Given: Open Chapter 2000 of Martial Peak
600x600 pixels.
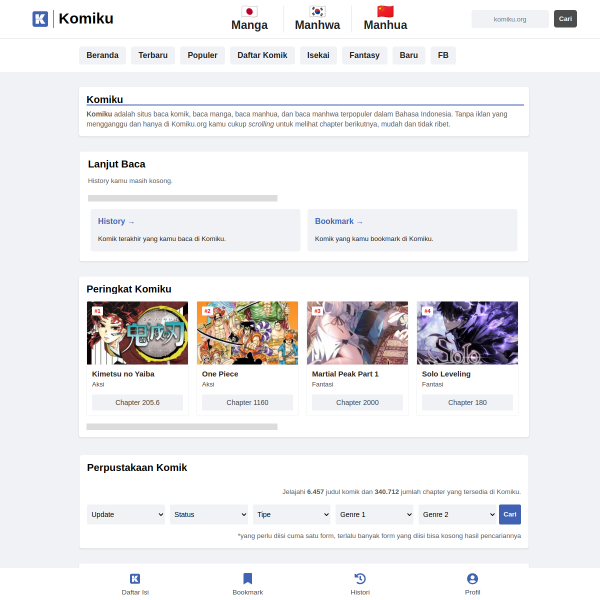Looking at the screenshot, I should pos(357,403).
